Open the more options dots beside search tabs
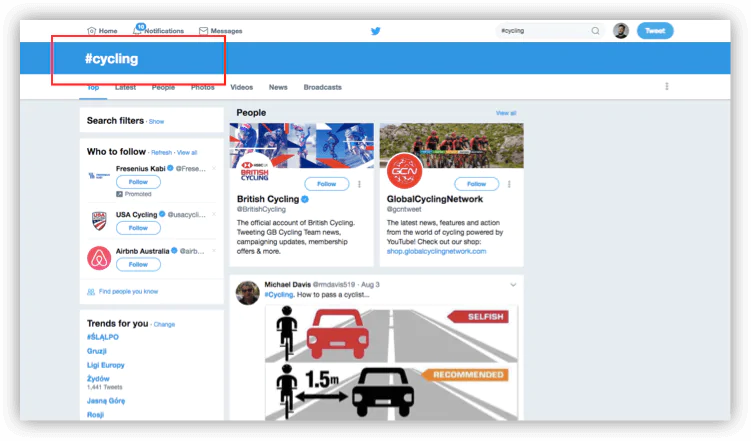The image size is (751, 441). pos(667,86)
